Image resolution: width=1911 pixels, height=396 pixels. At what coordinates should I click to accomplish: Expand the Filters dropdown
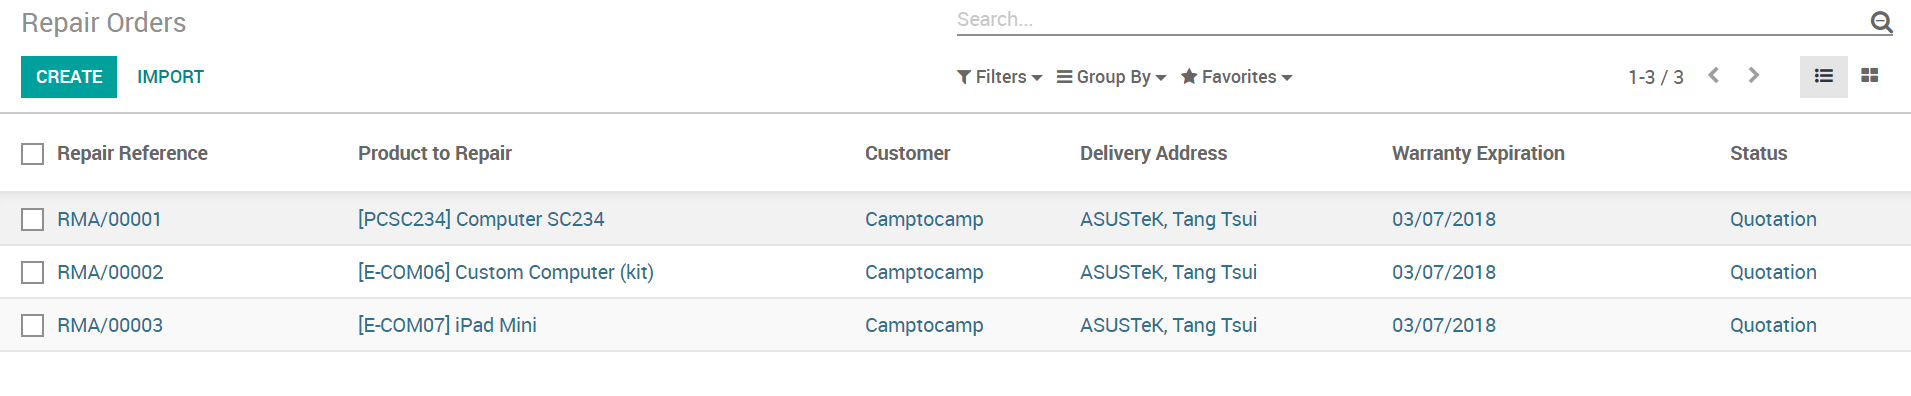tap(999, 77)
